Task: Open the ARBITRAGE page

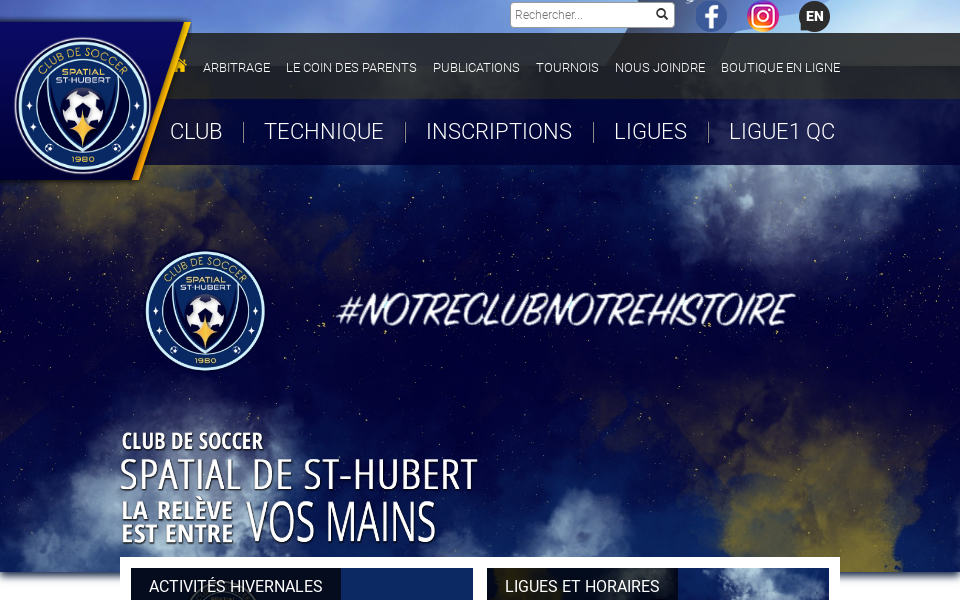Action: (236, 67)
